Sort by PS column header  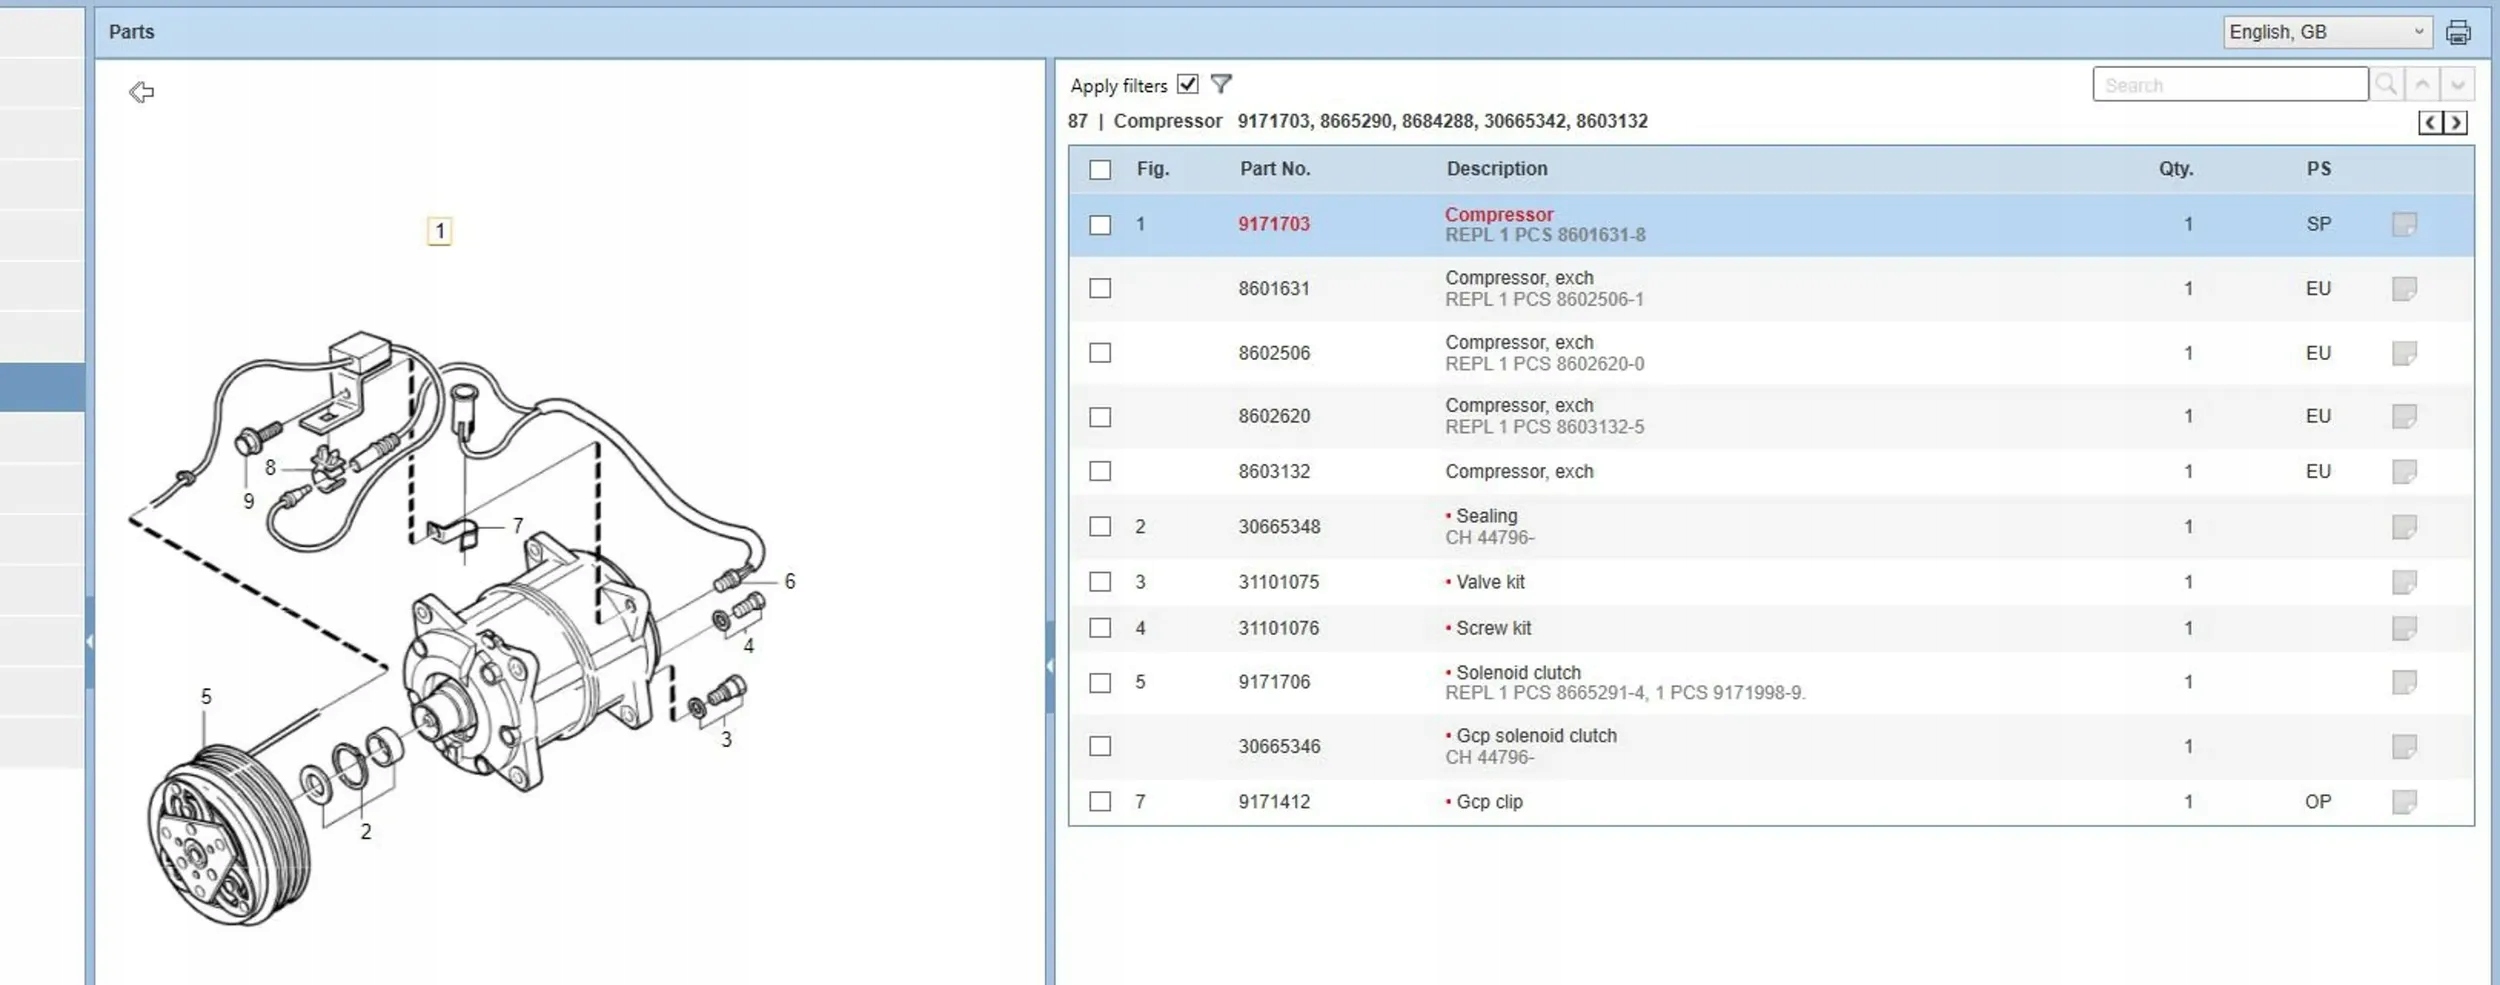click(x=2319, y=169)
